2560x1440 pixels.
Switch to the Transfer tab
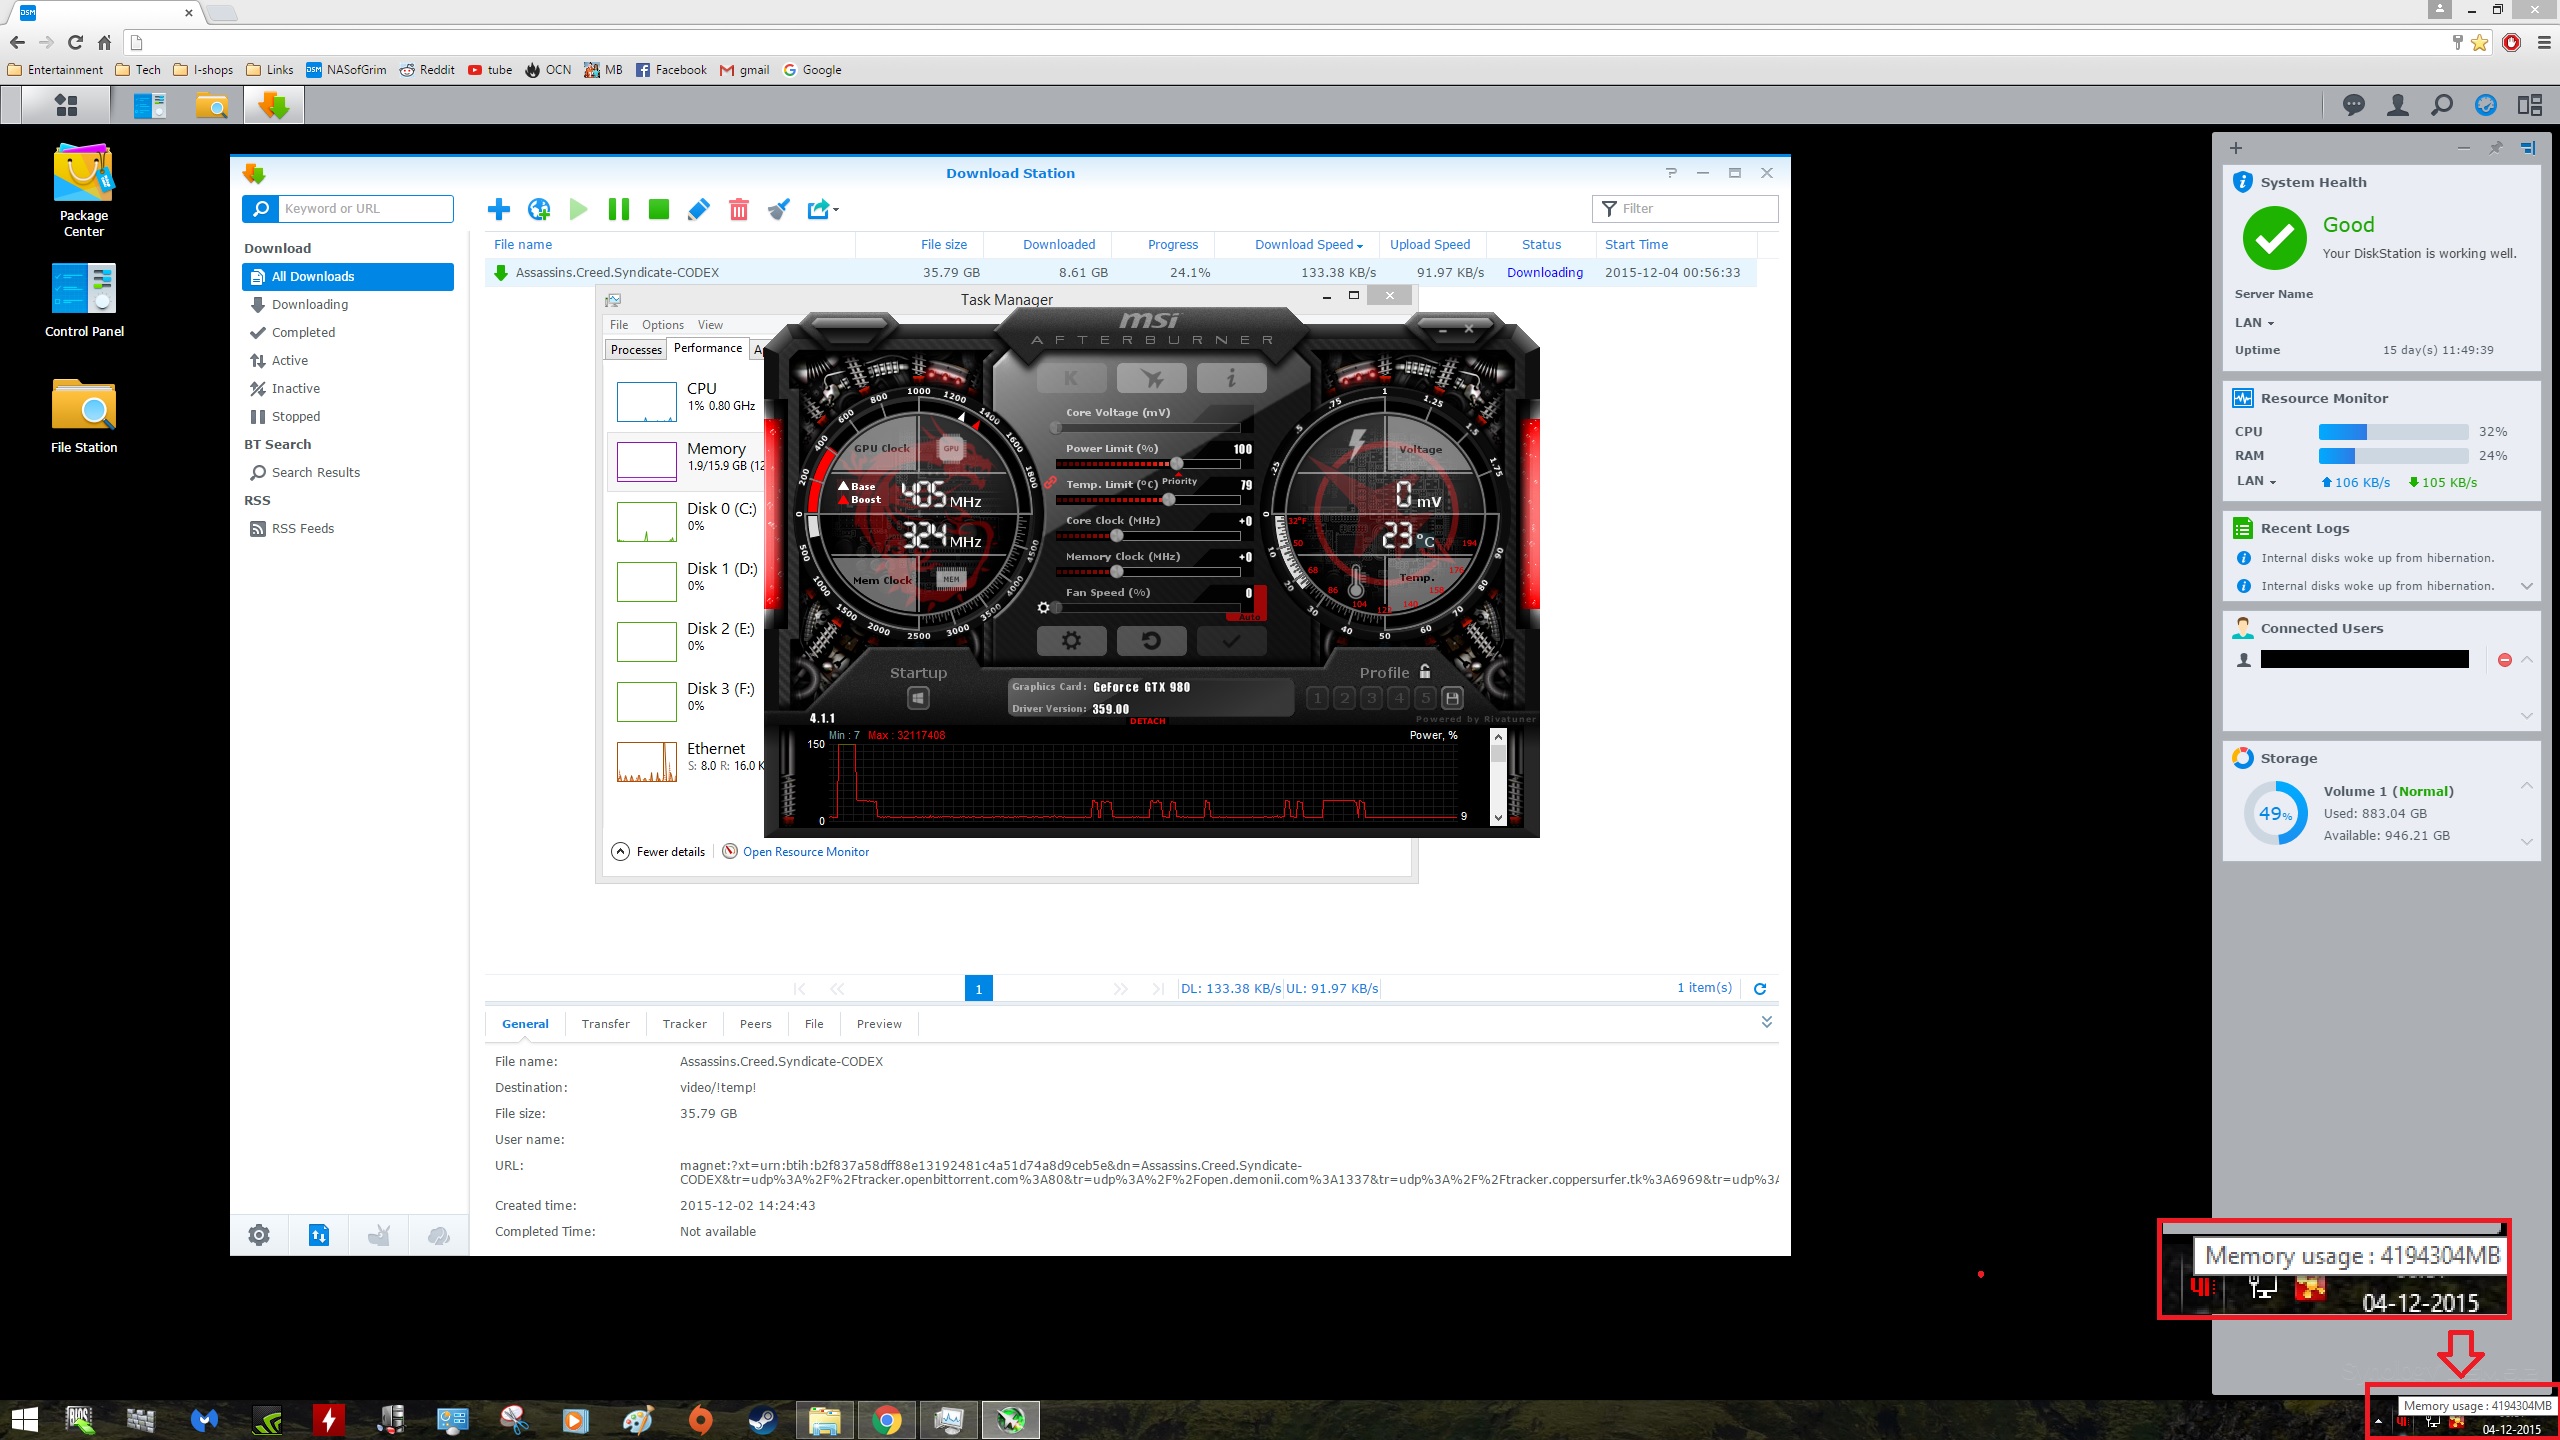606,1024
